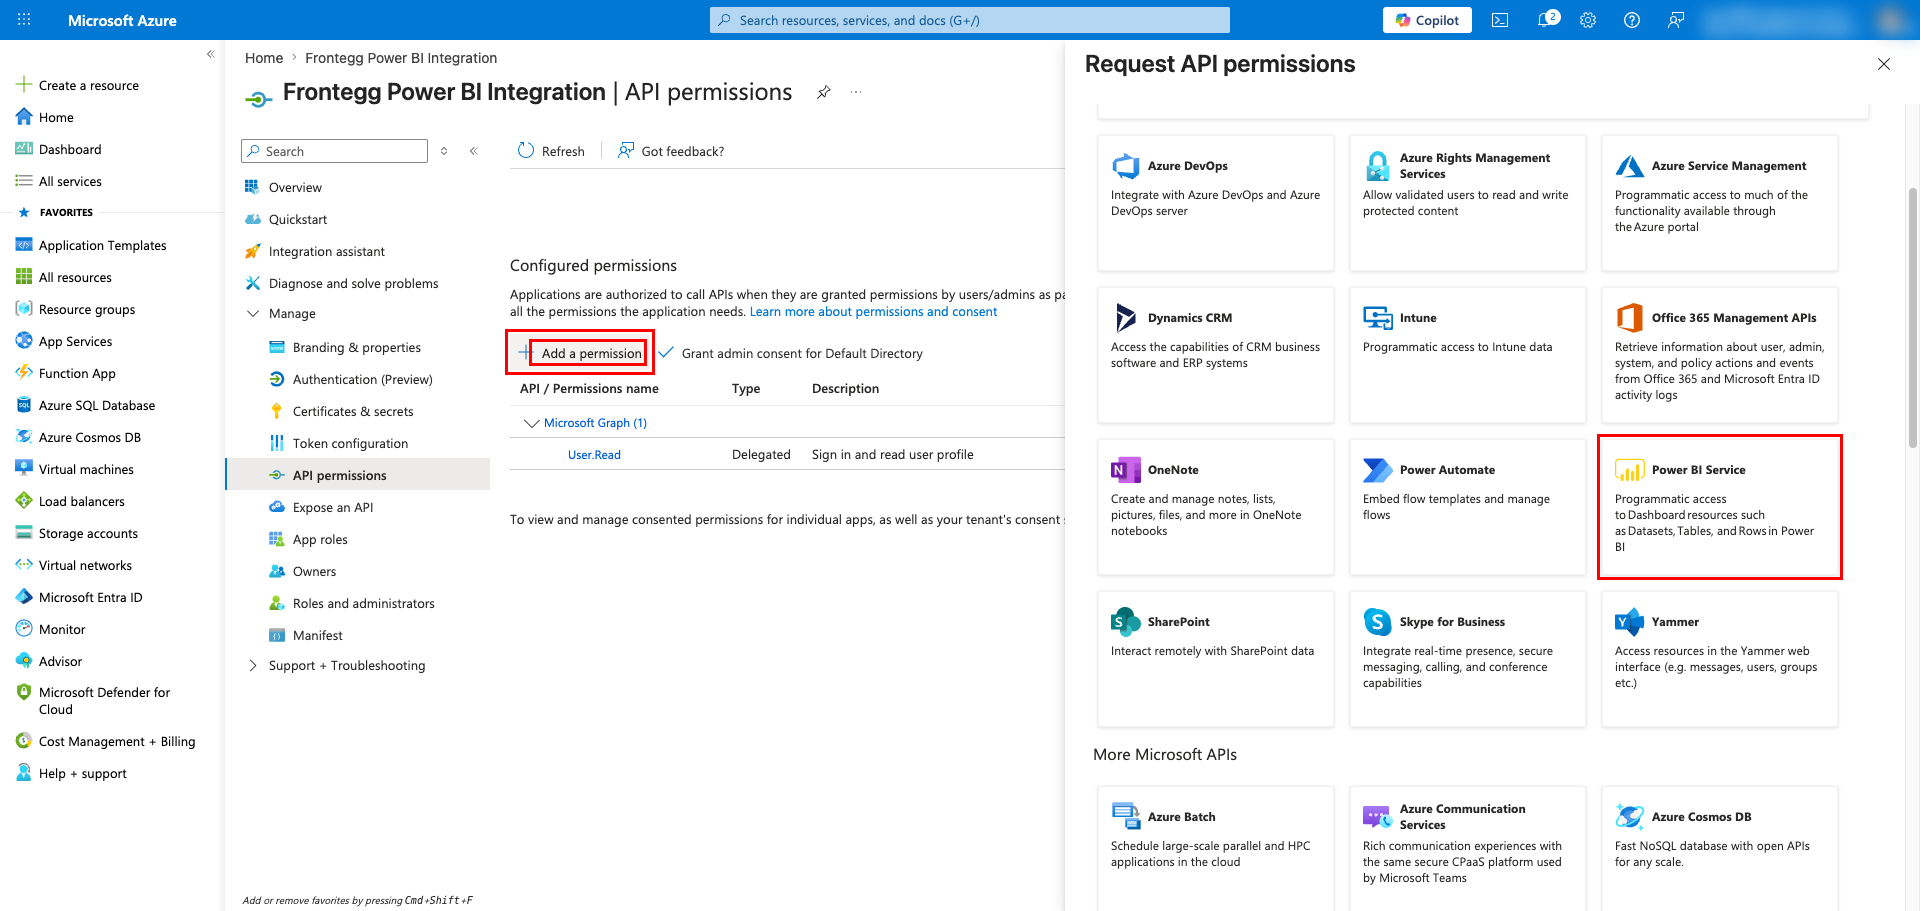Collapse the Microsoft Graph (1) group
1920x911 pixels.
coord(531,423)
